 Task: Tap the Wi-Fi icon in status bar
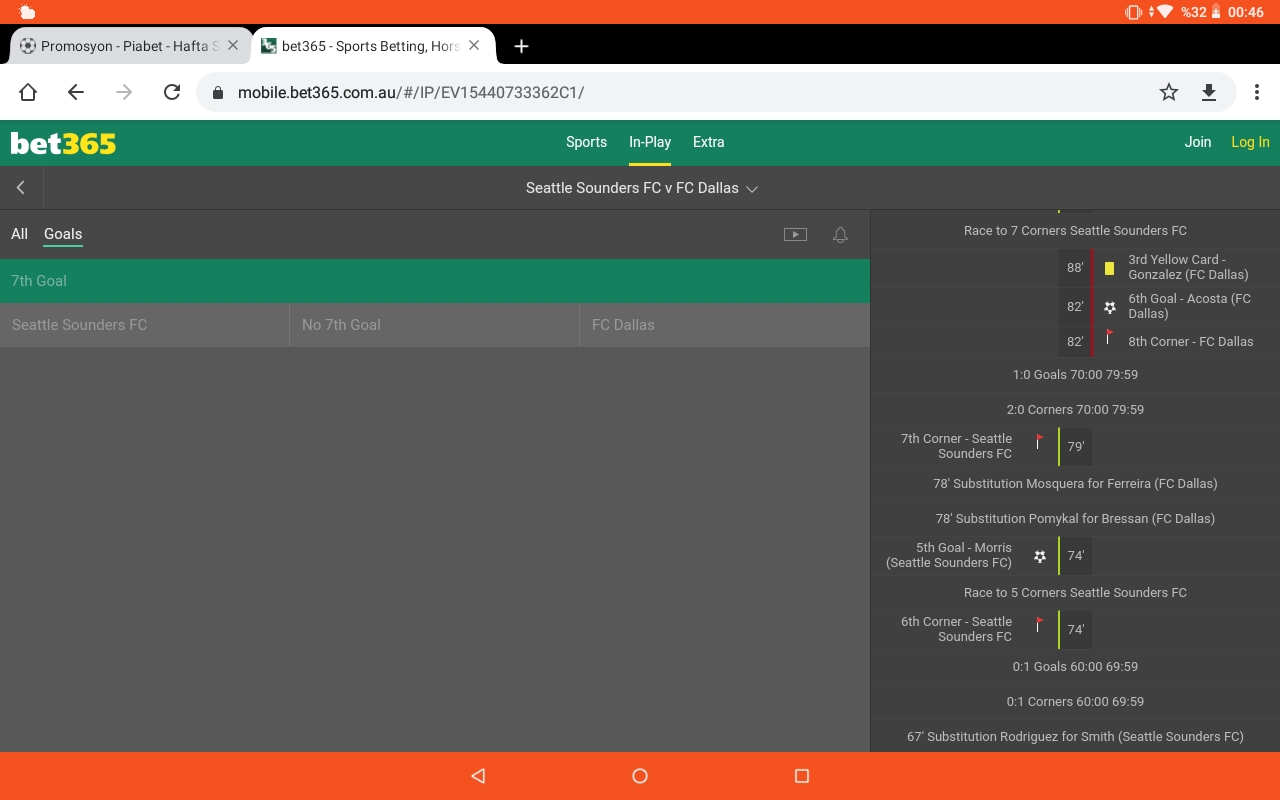click(x=1165, y=12)
